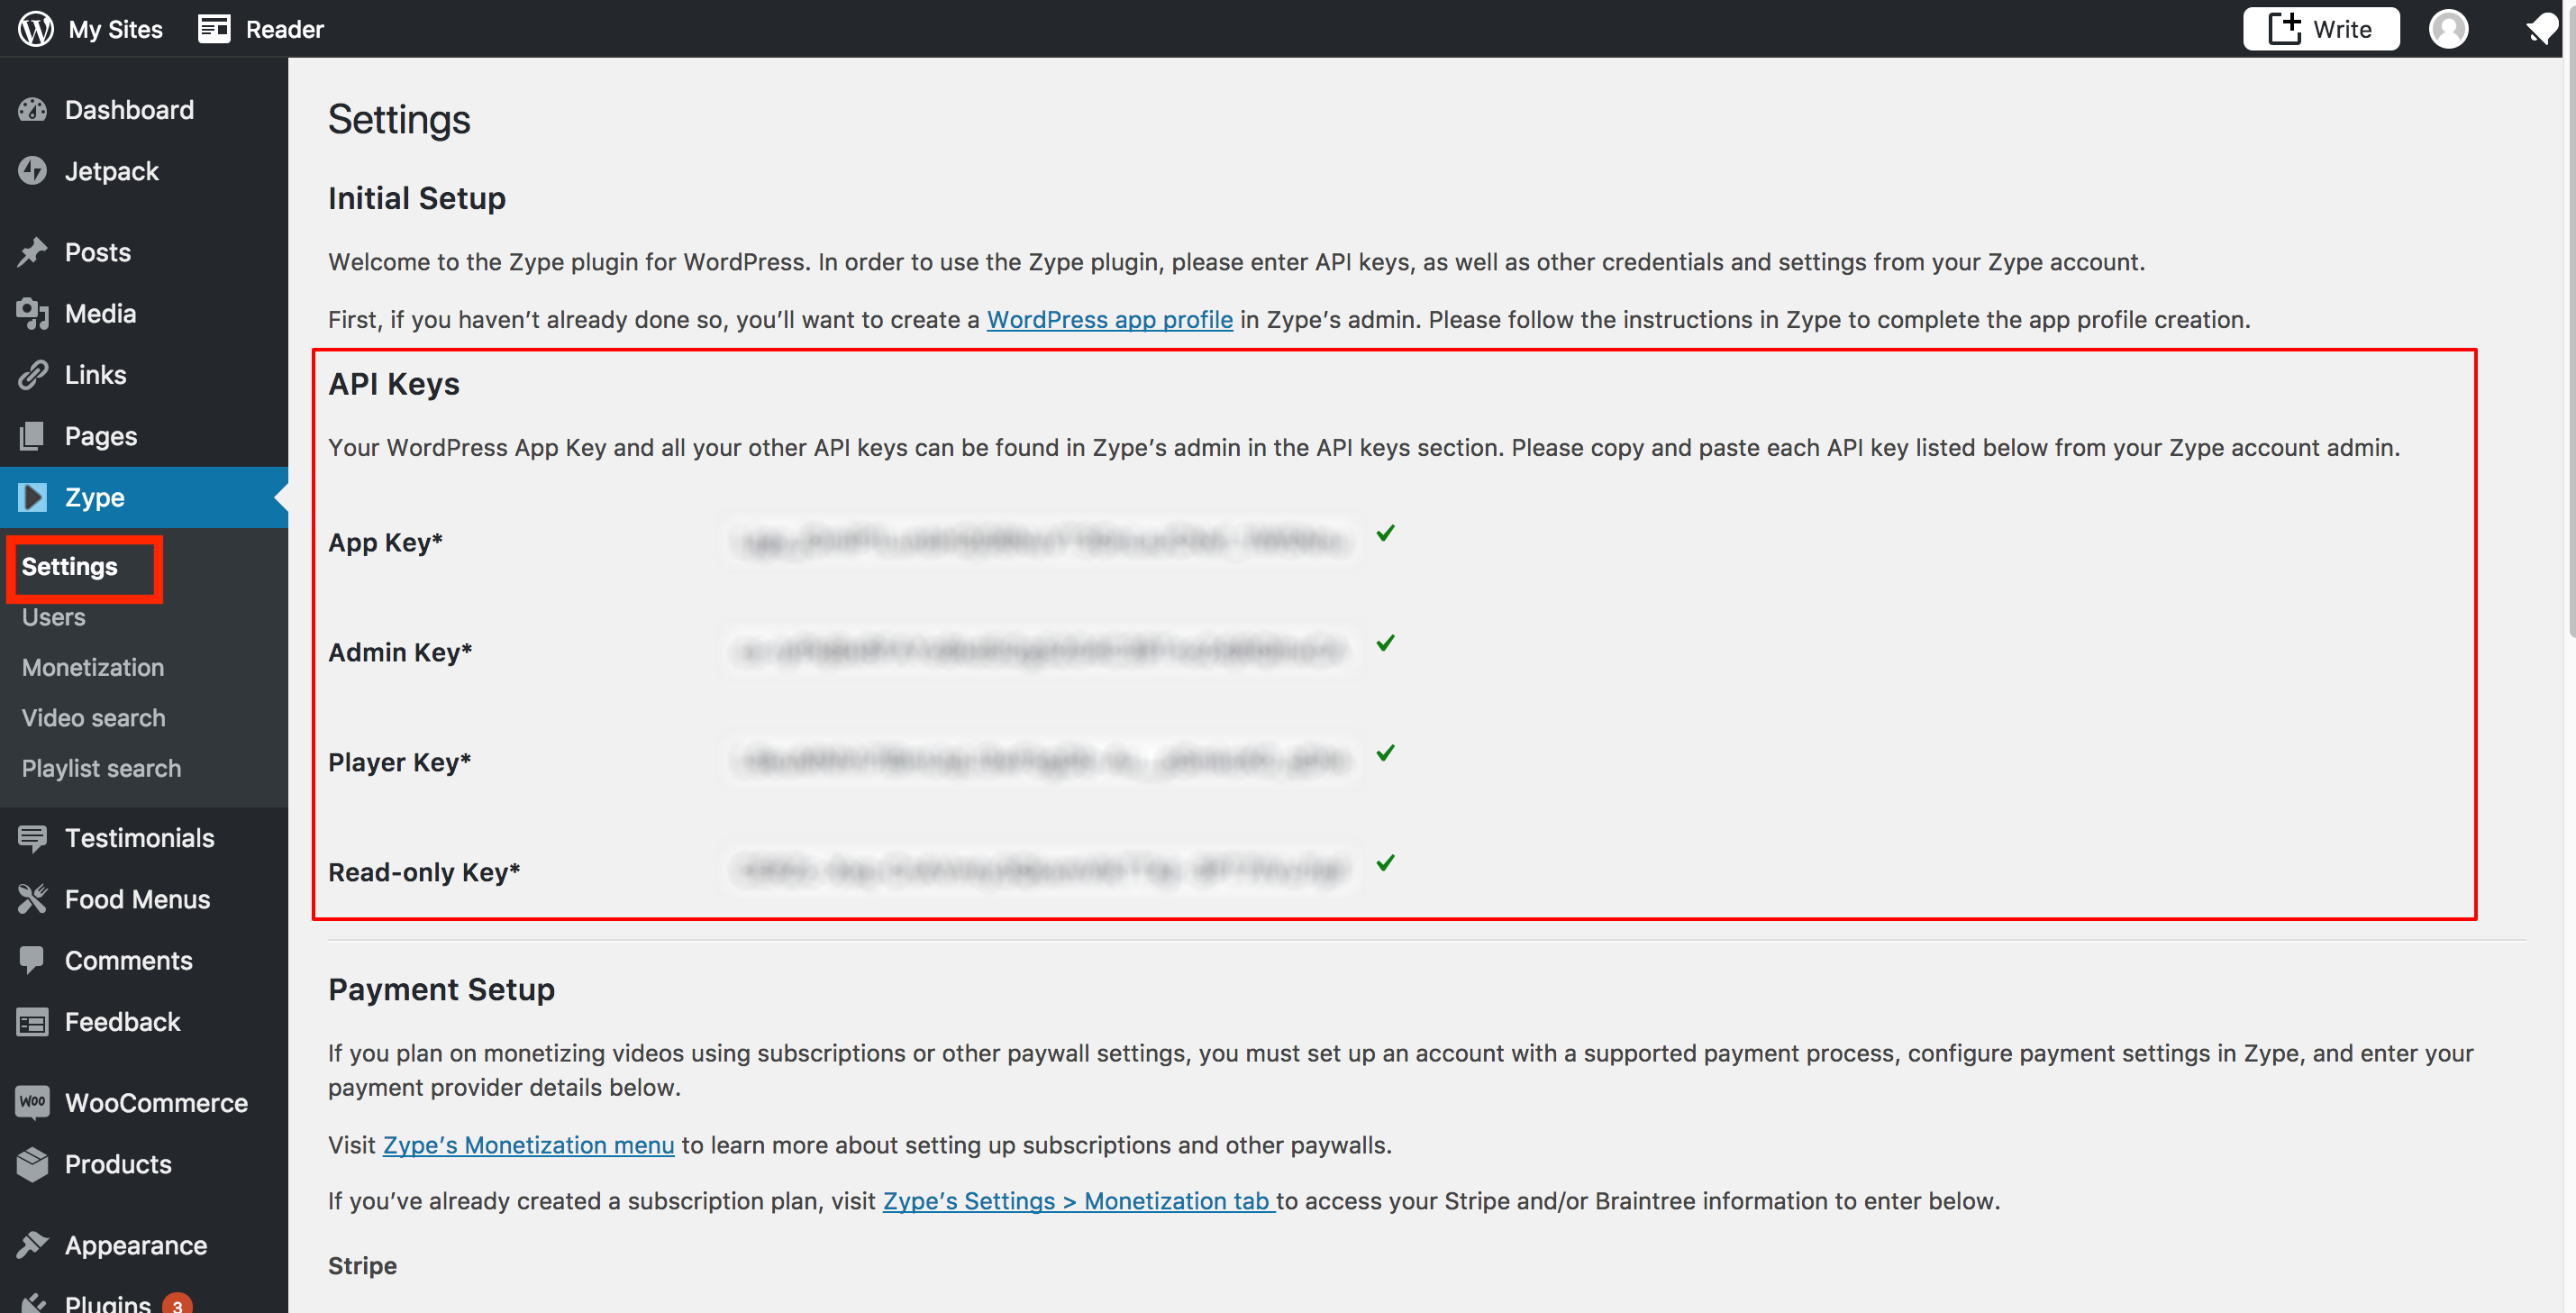2576x1313 pixels.
Task: Click the Player Key input field
Action: pyautogui.click(x=1040, y=761)
